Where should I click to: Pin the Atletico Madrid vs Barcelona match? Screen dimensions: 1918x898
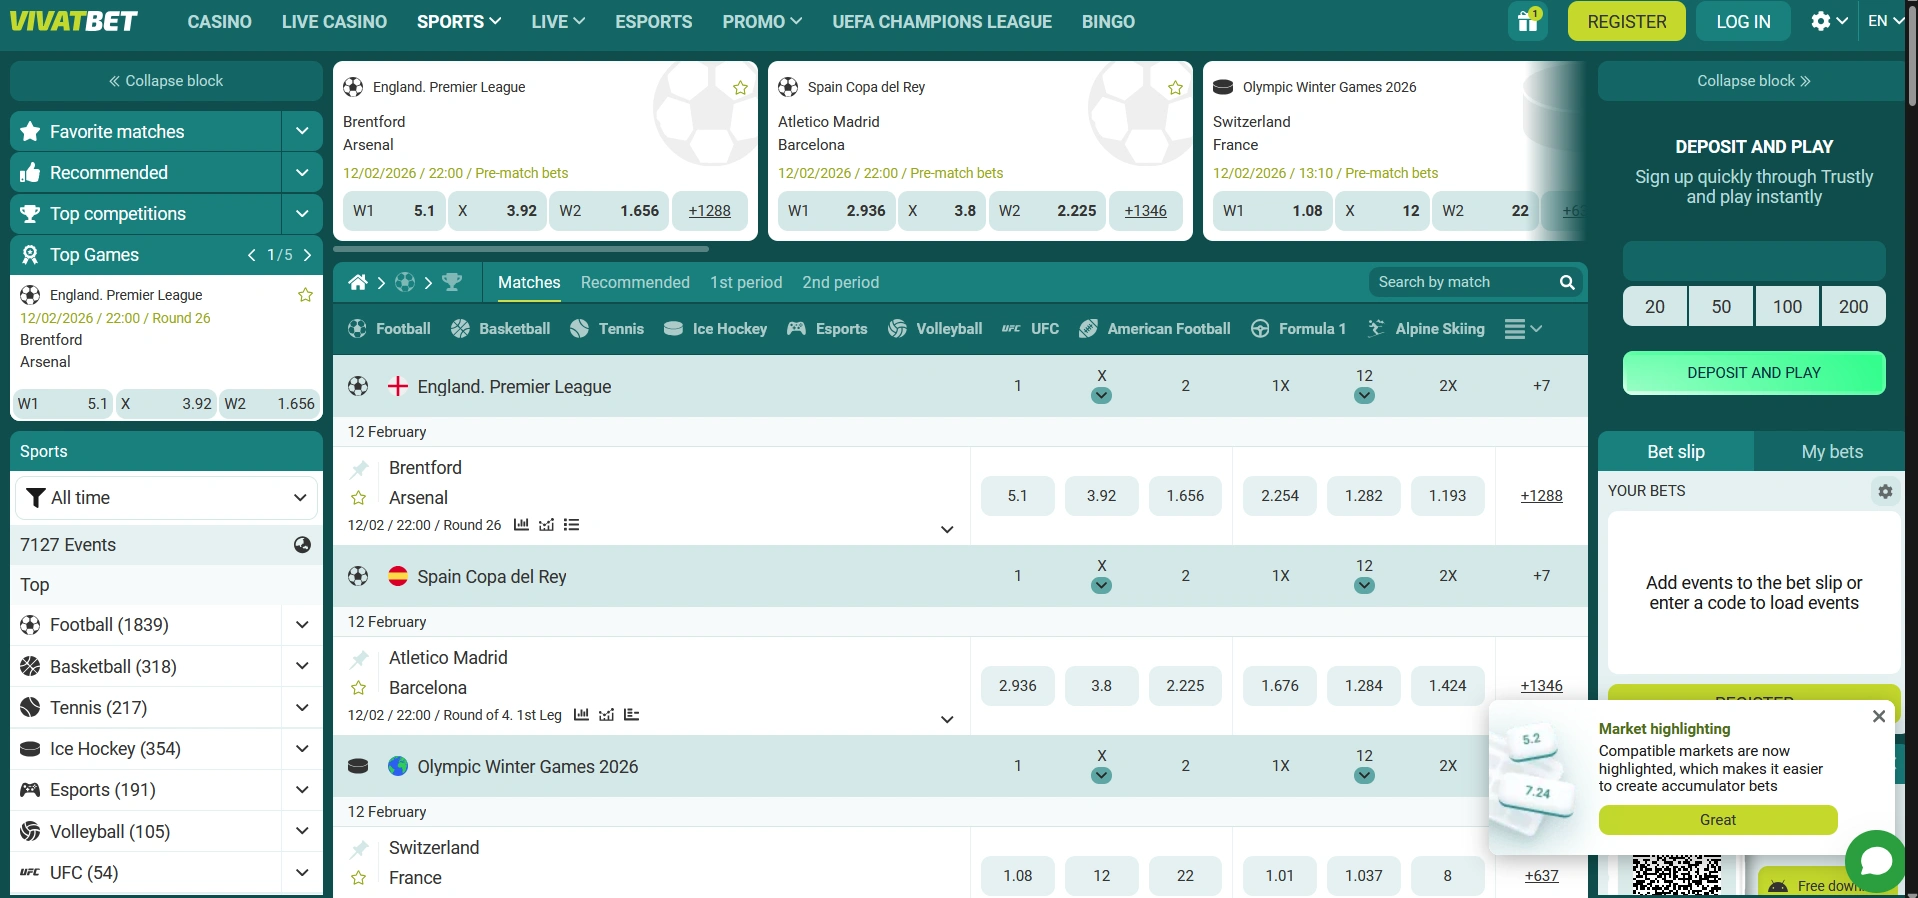point(360,658)
